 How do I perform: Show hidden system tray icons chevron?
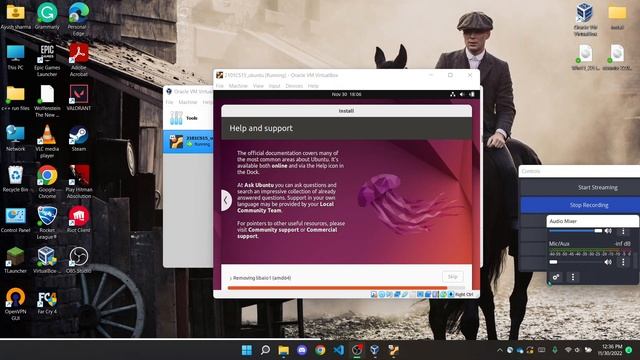(x=500, y=350)
